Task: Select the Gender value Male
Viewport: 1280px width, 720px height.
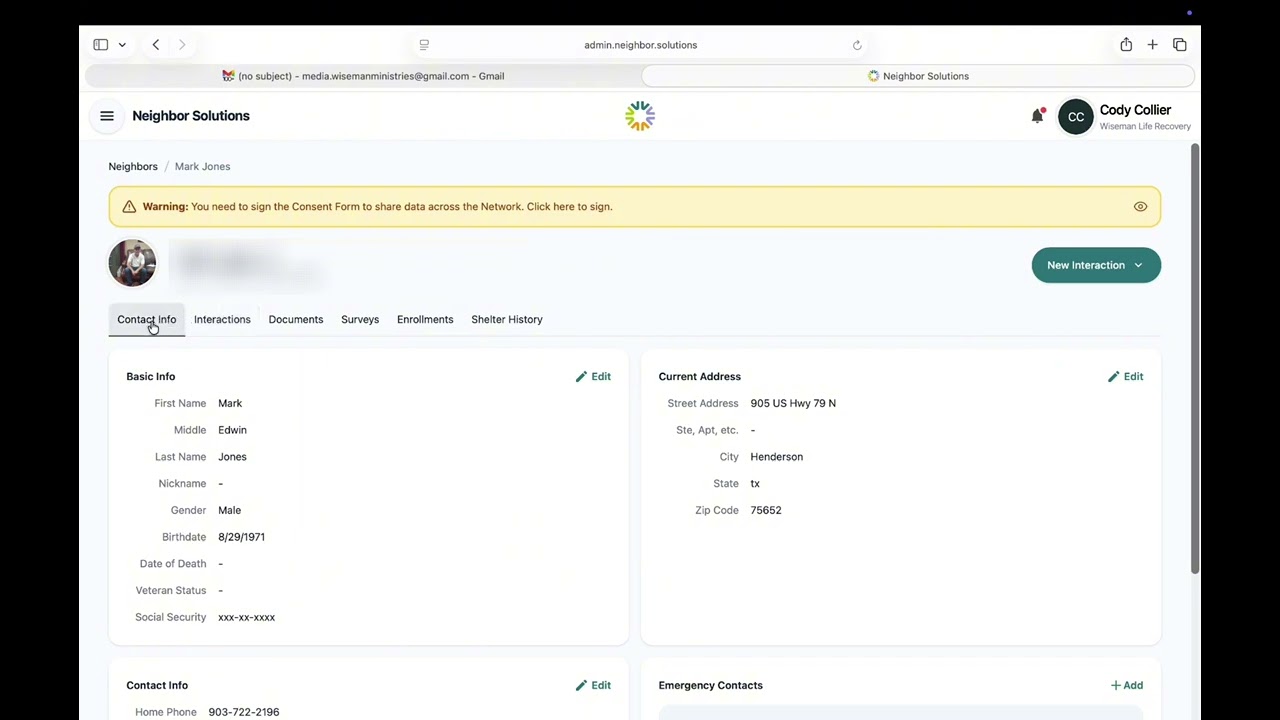Action: coord(229,511)
